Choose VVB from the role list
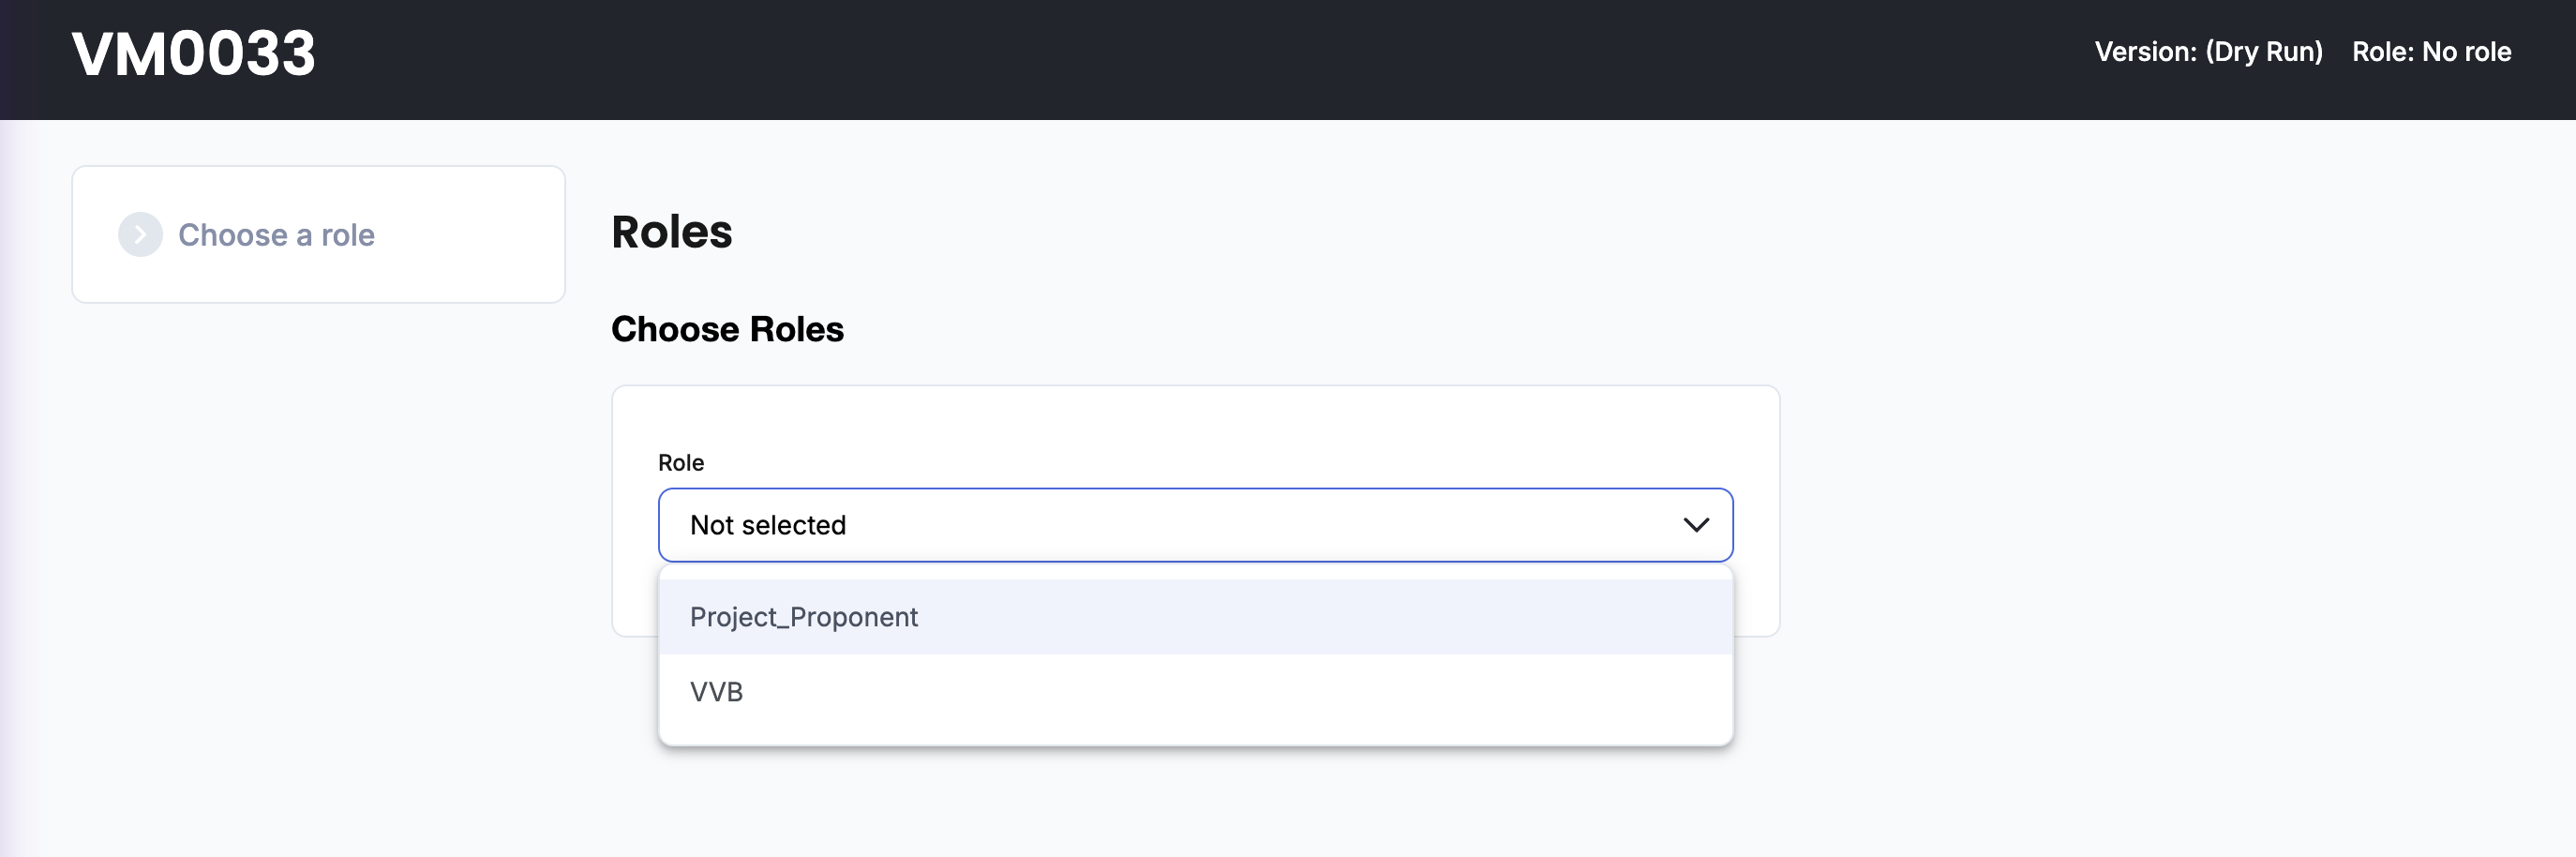 [x=717, y=692]
